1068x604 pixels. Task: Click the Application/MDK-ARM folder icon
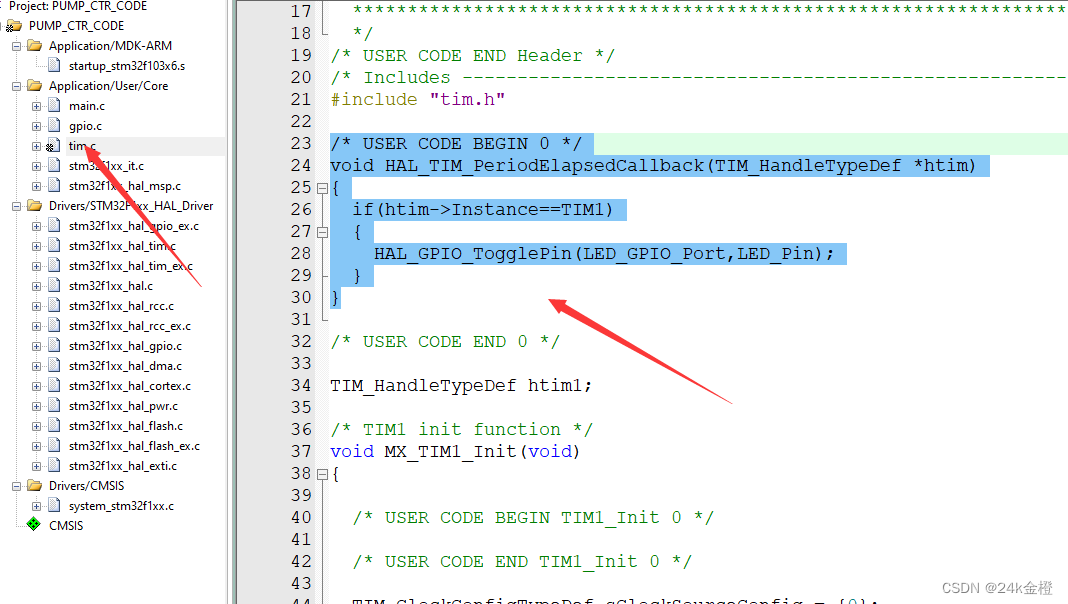coord(34,46)
